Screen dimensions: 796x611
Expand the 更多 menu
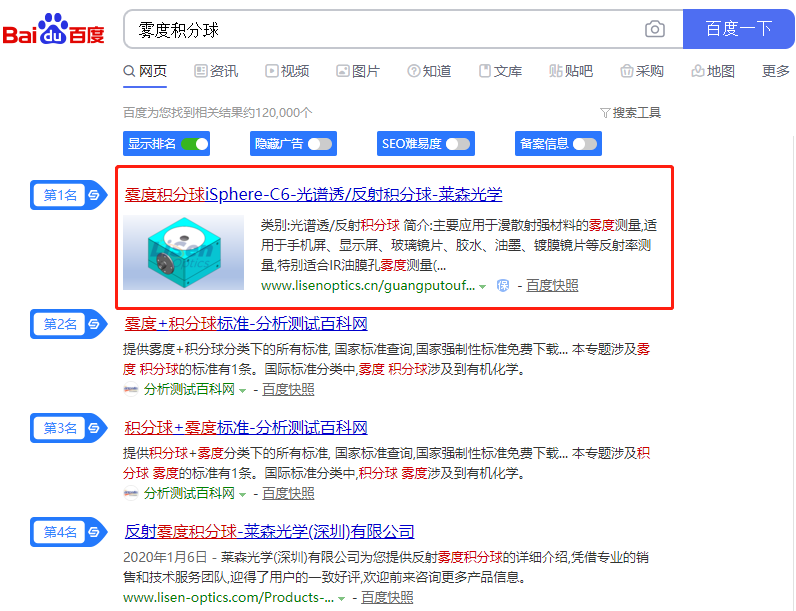pos(776,71)
